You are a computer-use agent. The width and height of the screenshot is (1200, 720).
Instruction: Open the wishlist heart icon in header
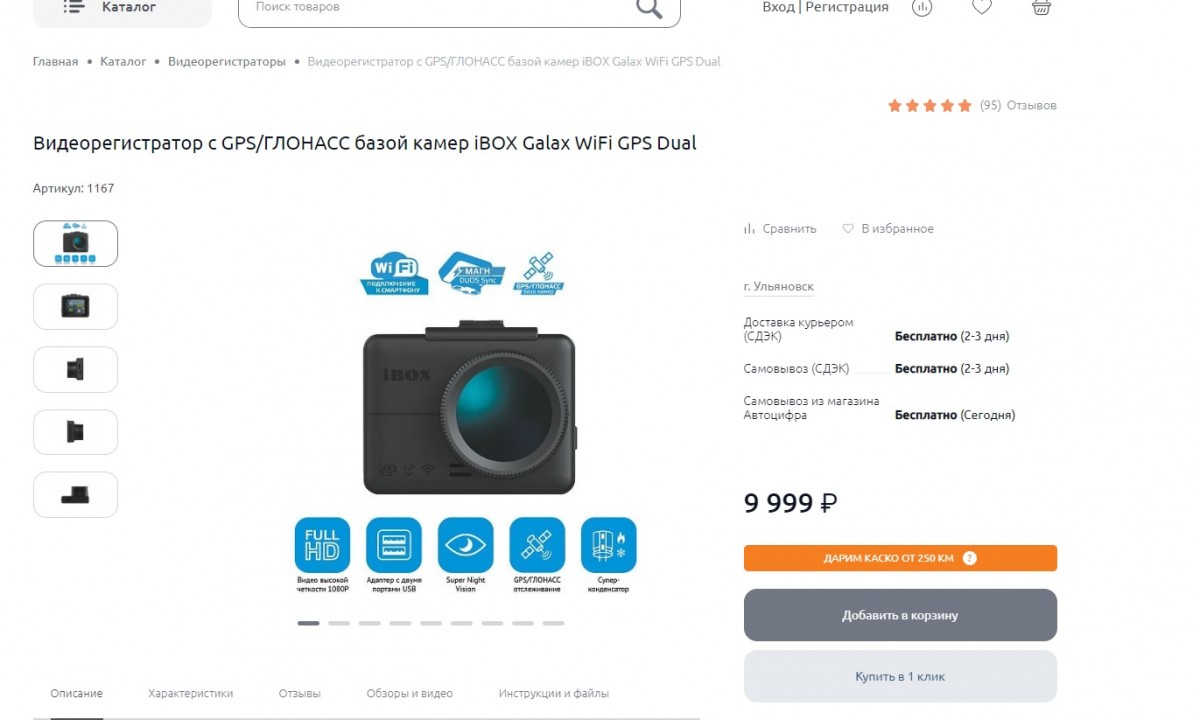pos(982,7)
